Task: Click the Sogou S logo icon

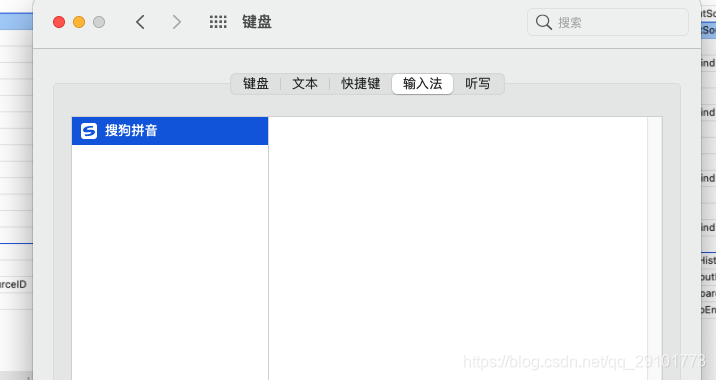Action: coord(89,131)
